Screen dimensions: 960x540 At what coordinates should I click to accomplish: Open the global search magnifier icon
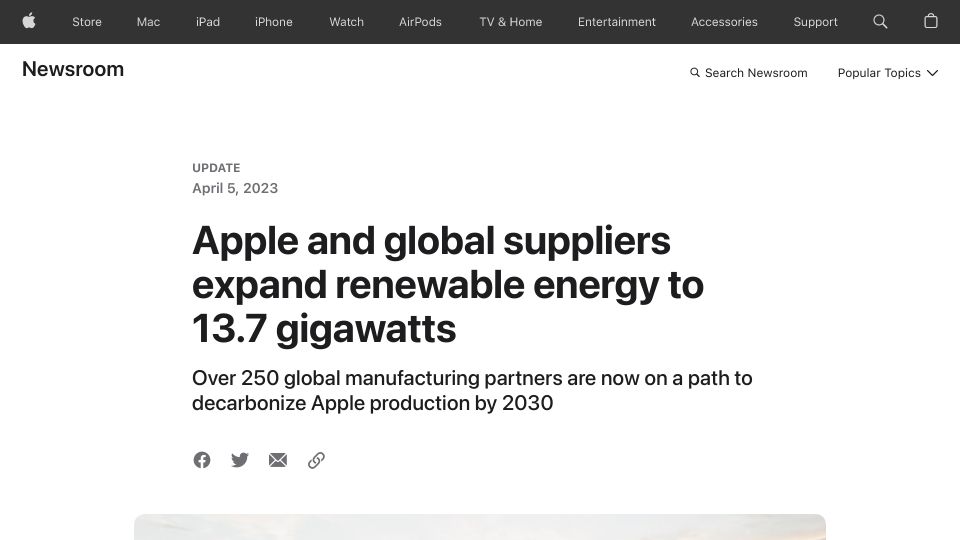click(x=880, y=21)
